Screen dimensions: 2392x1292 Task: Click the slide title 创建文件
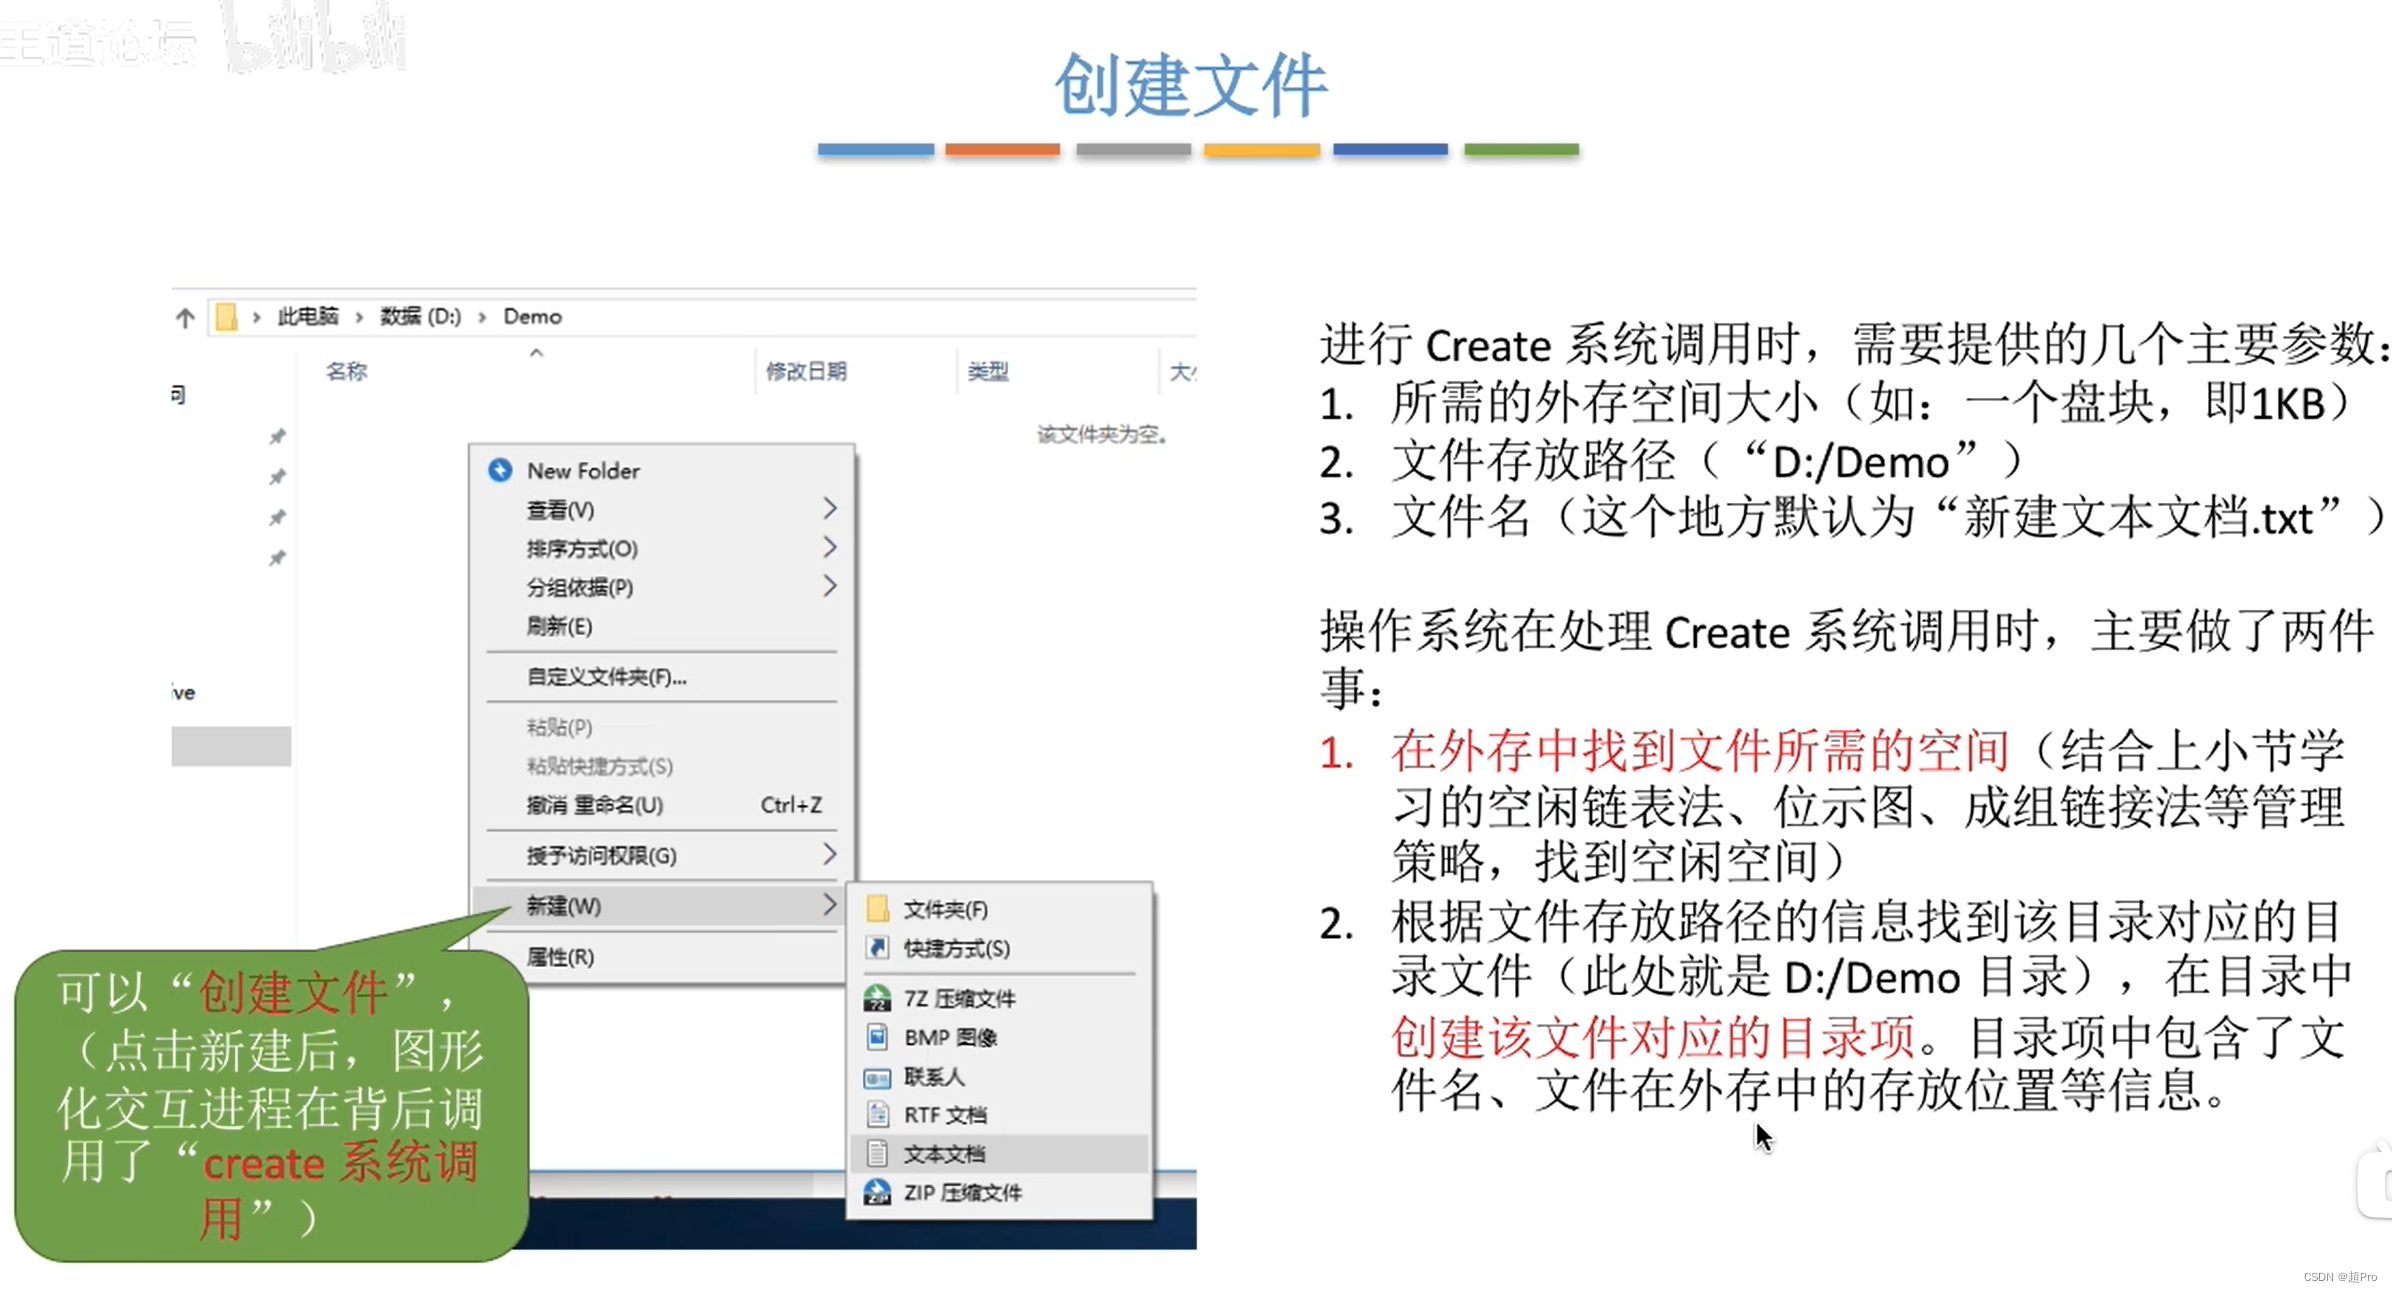tap(1190, 85)
